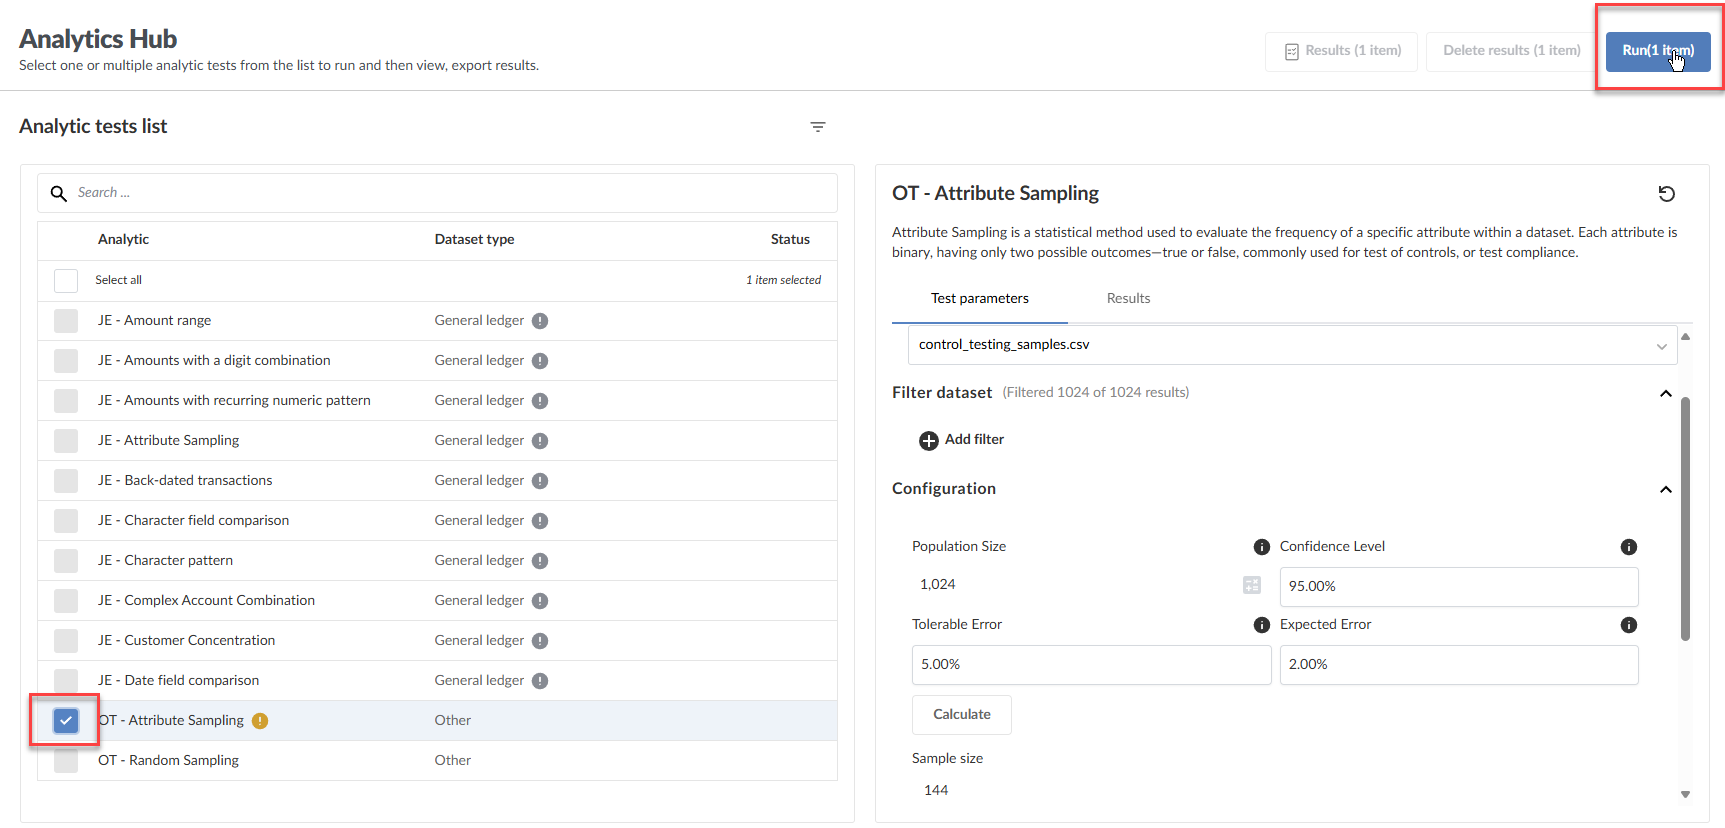Click info icon next to Tolerable Error

pyautogui.click(x=1262, y=625)
